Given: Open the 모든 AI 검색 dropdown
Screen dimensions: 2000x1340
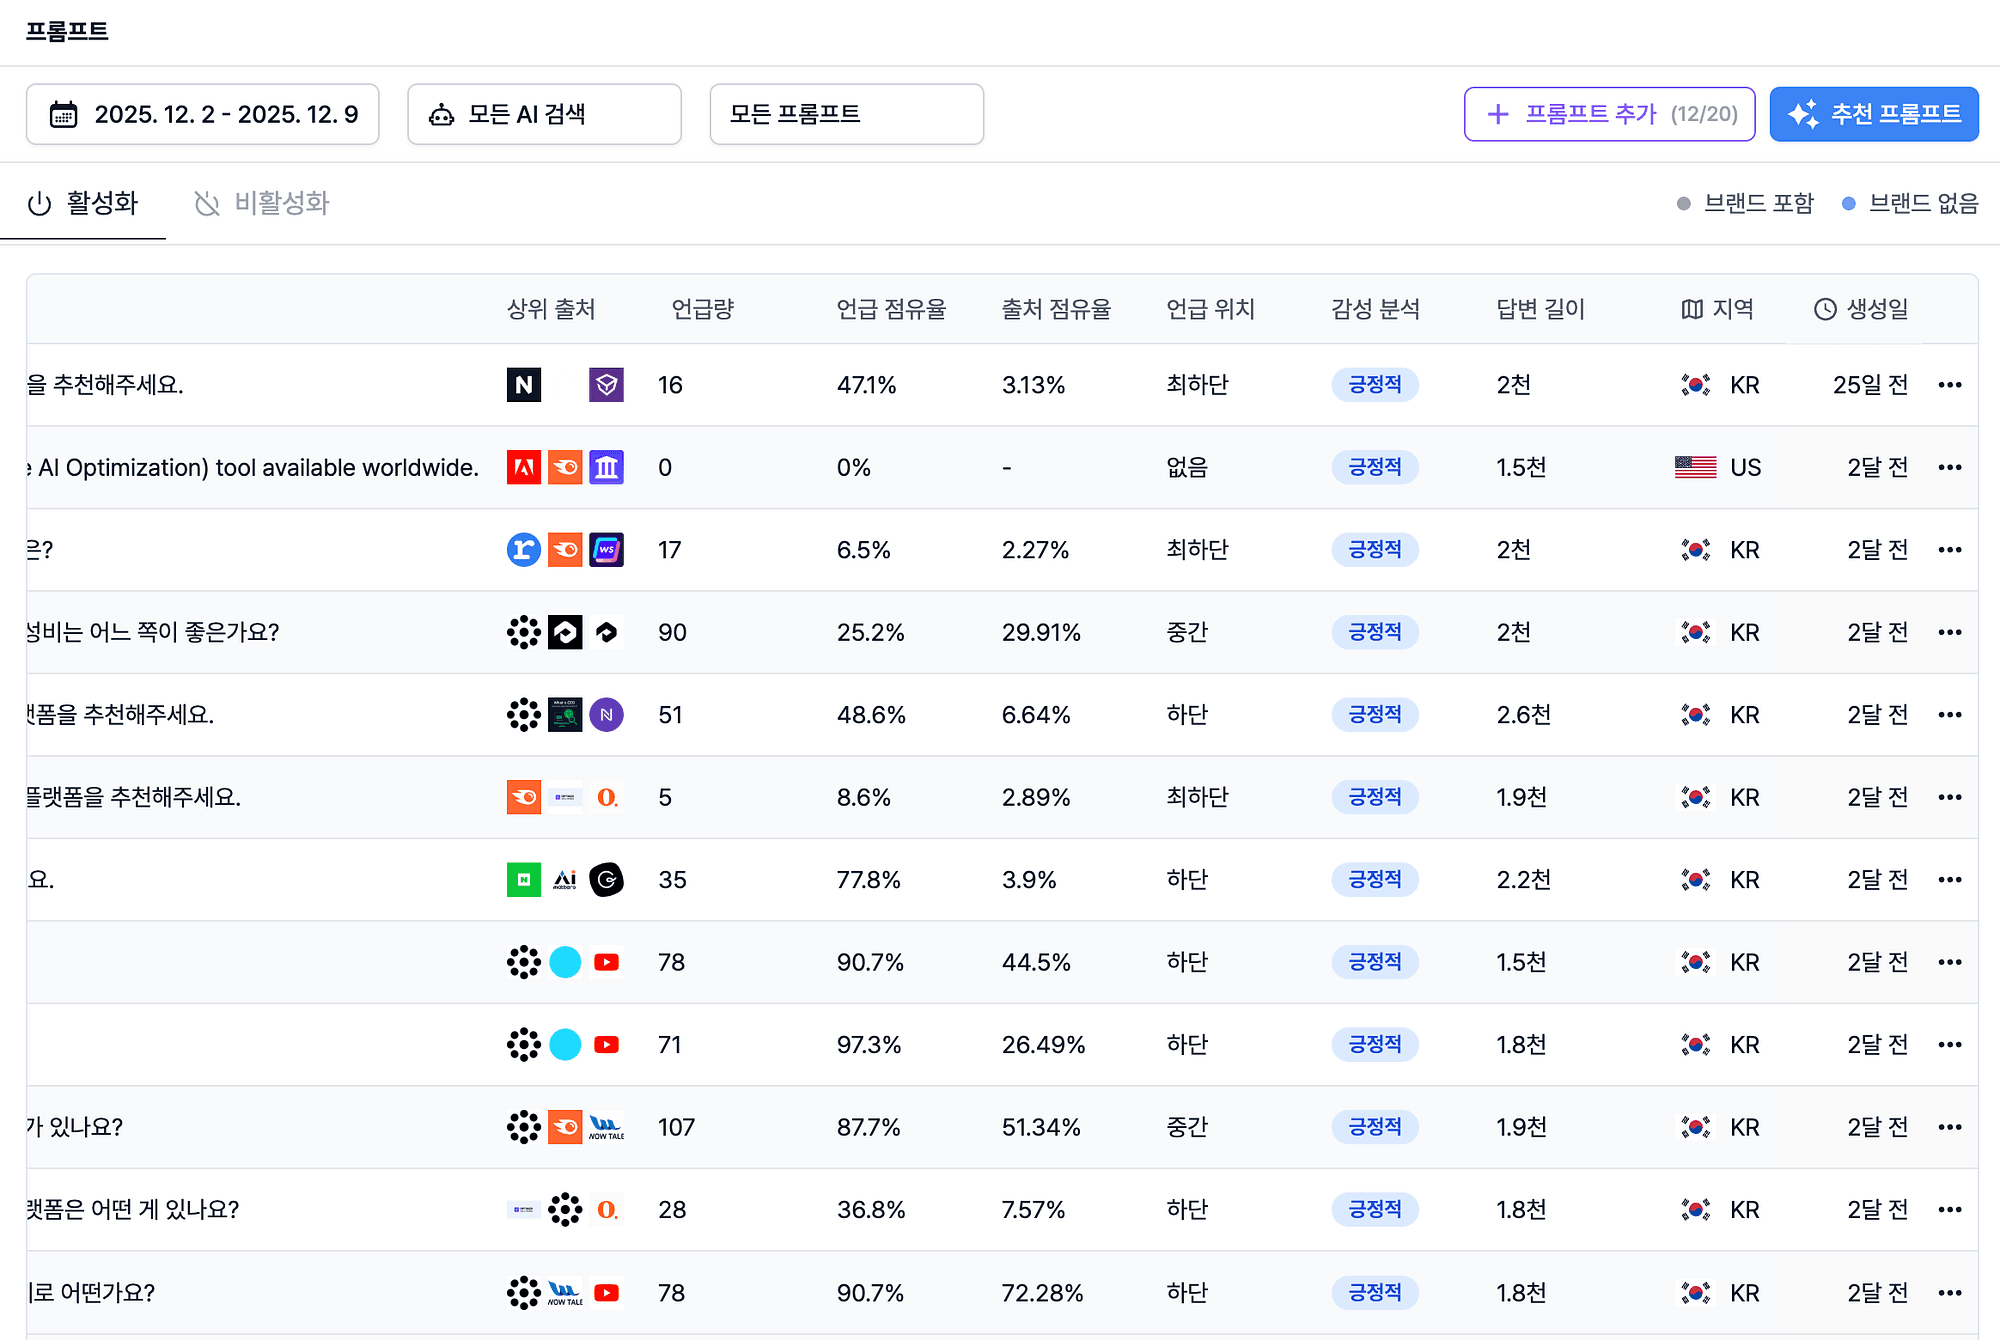Looking at the screenshot, I should (543, 113).
